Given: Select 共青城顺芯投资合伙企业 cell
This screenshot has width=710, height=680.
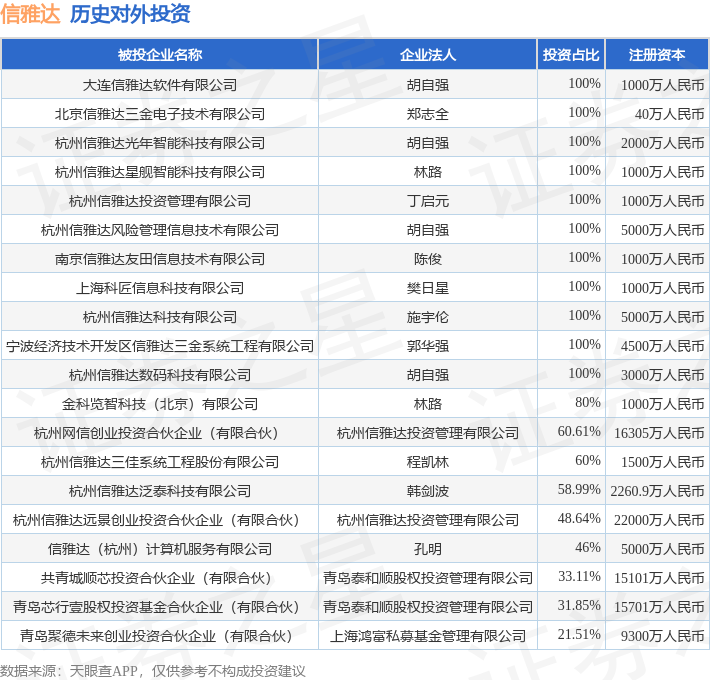Looking at the screenshot, I should click(159, 578).
